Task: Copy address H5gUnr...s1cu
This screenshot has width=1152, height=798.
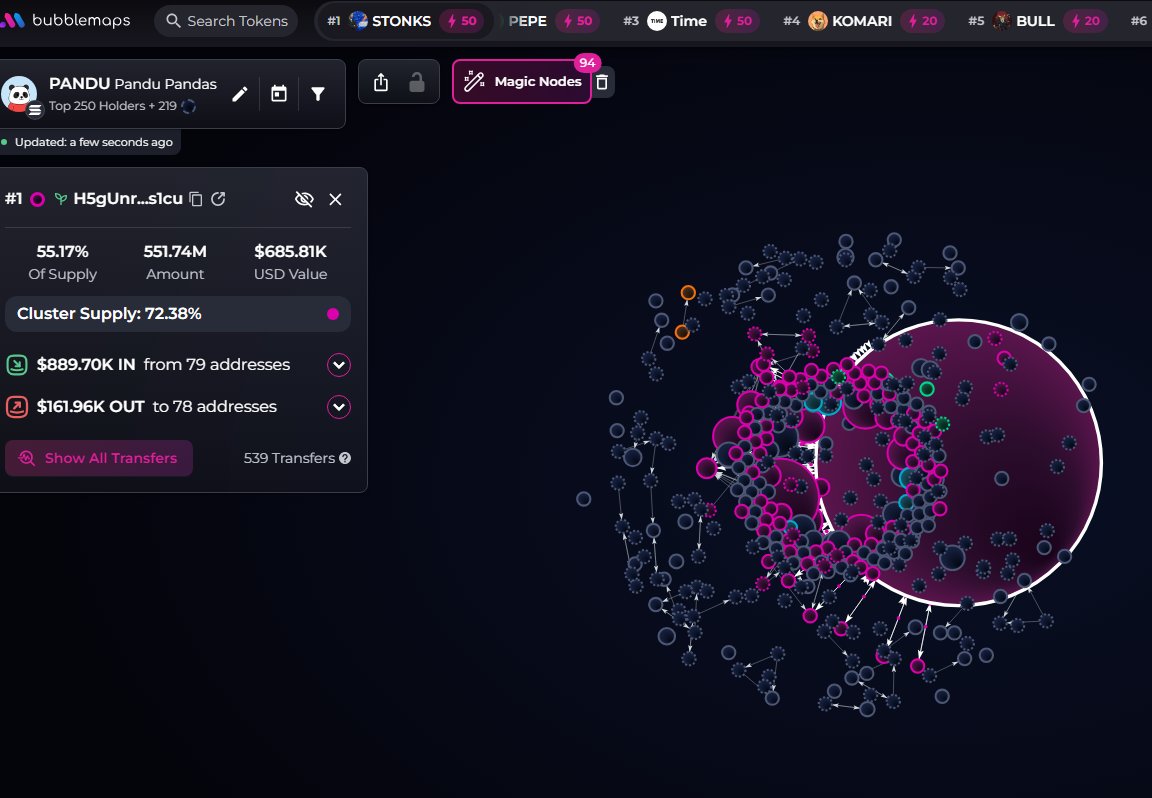Action: coord(195,199)
